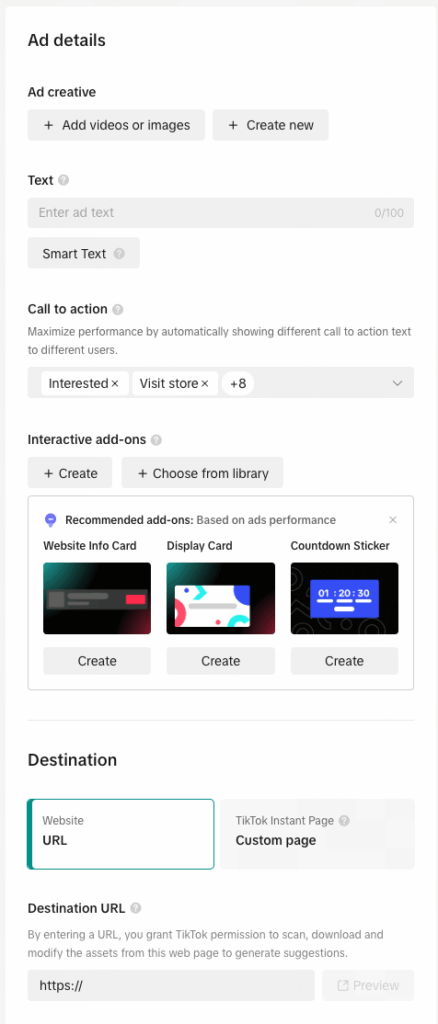
Task: Select TikTok Instant Page custom page option
Action: 317,834
